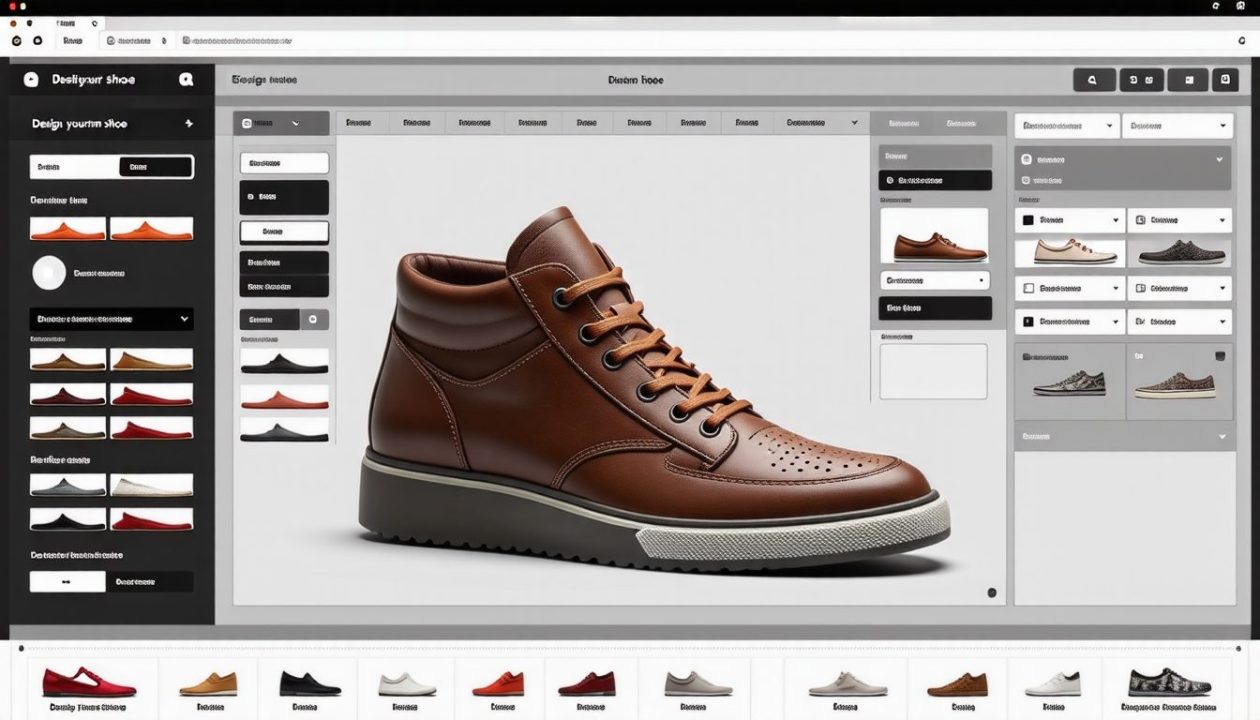
Task: Toggle the dark option in the sidebar segmented control
Action: 155,166
